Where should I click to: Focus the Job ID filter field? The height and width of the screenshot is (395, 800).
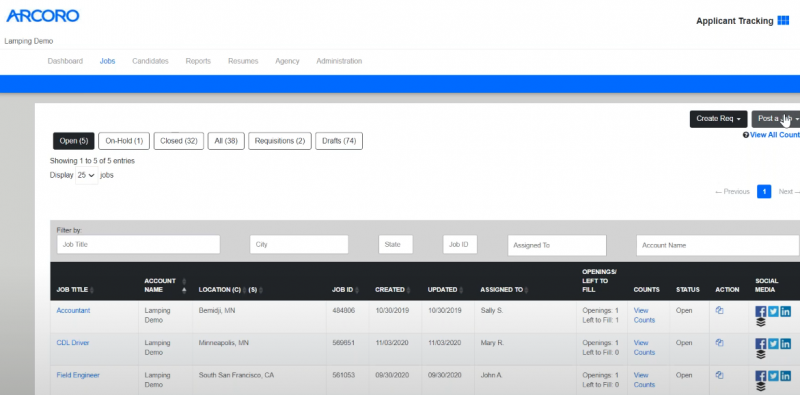pyautogui.click(x=460, y=244)
